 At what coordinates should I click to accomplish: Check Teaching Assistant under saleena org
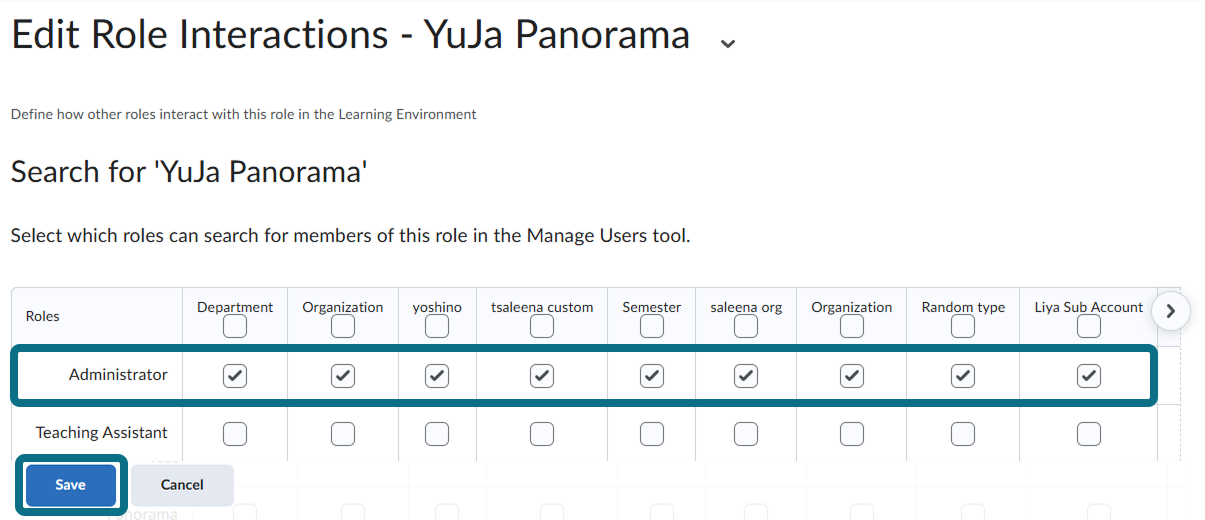point(746,433)
